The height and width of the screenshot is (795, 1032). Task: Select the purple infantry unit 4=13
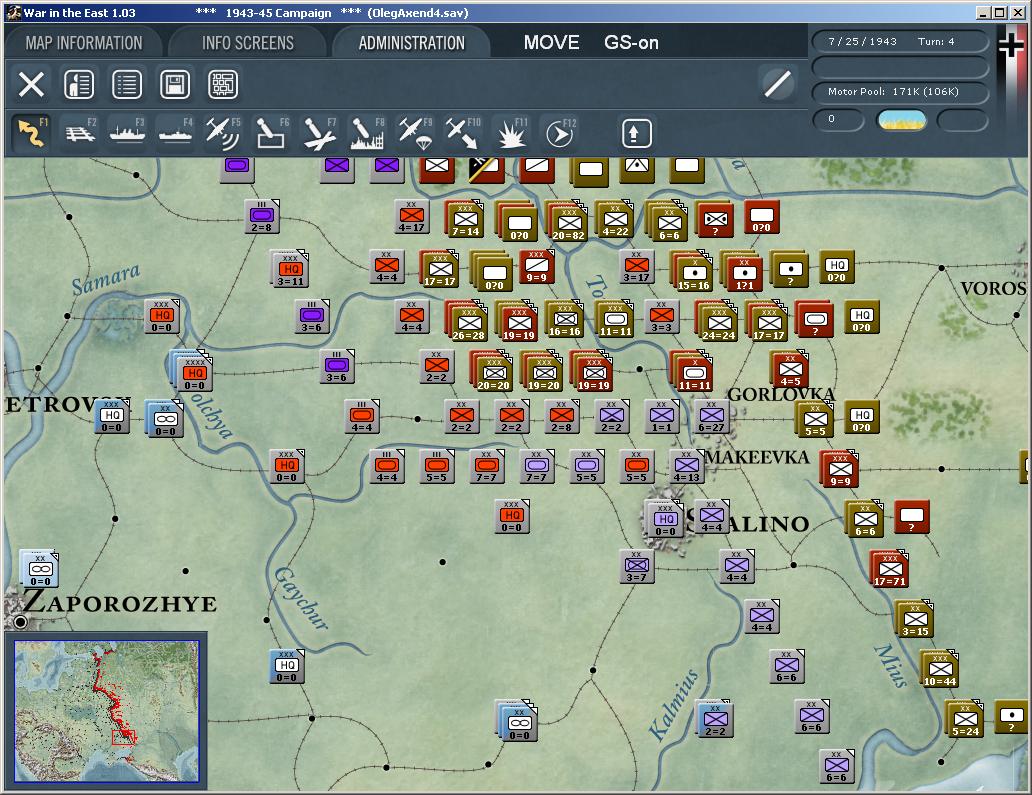click(x=686, y=466)
